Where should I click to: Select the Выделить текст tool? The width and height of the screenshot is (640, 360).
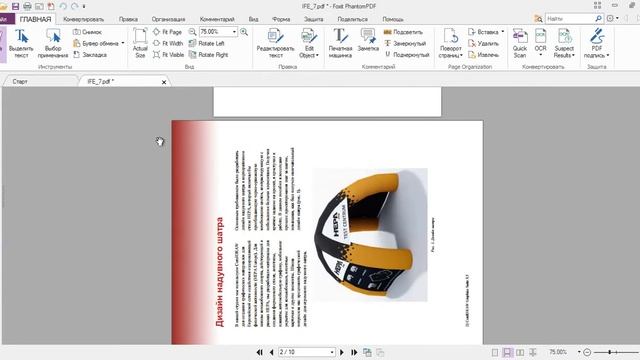[21, 44]
